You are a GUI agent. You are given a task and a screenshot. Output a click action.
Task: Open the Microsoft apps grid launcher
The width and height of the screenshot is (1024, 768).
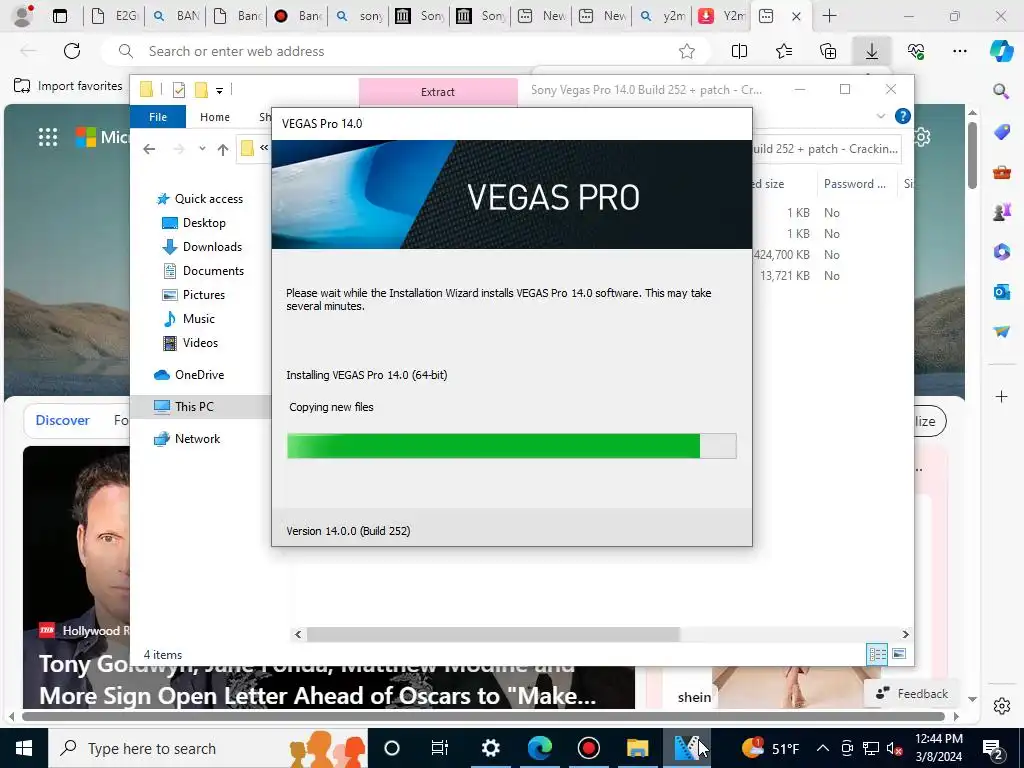coord(48,136)
